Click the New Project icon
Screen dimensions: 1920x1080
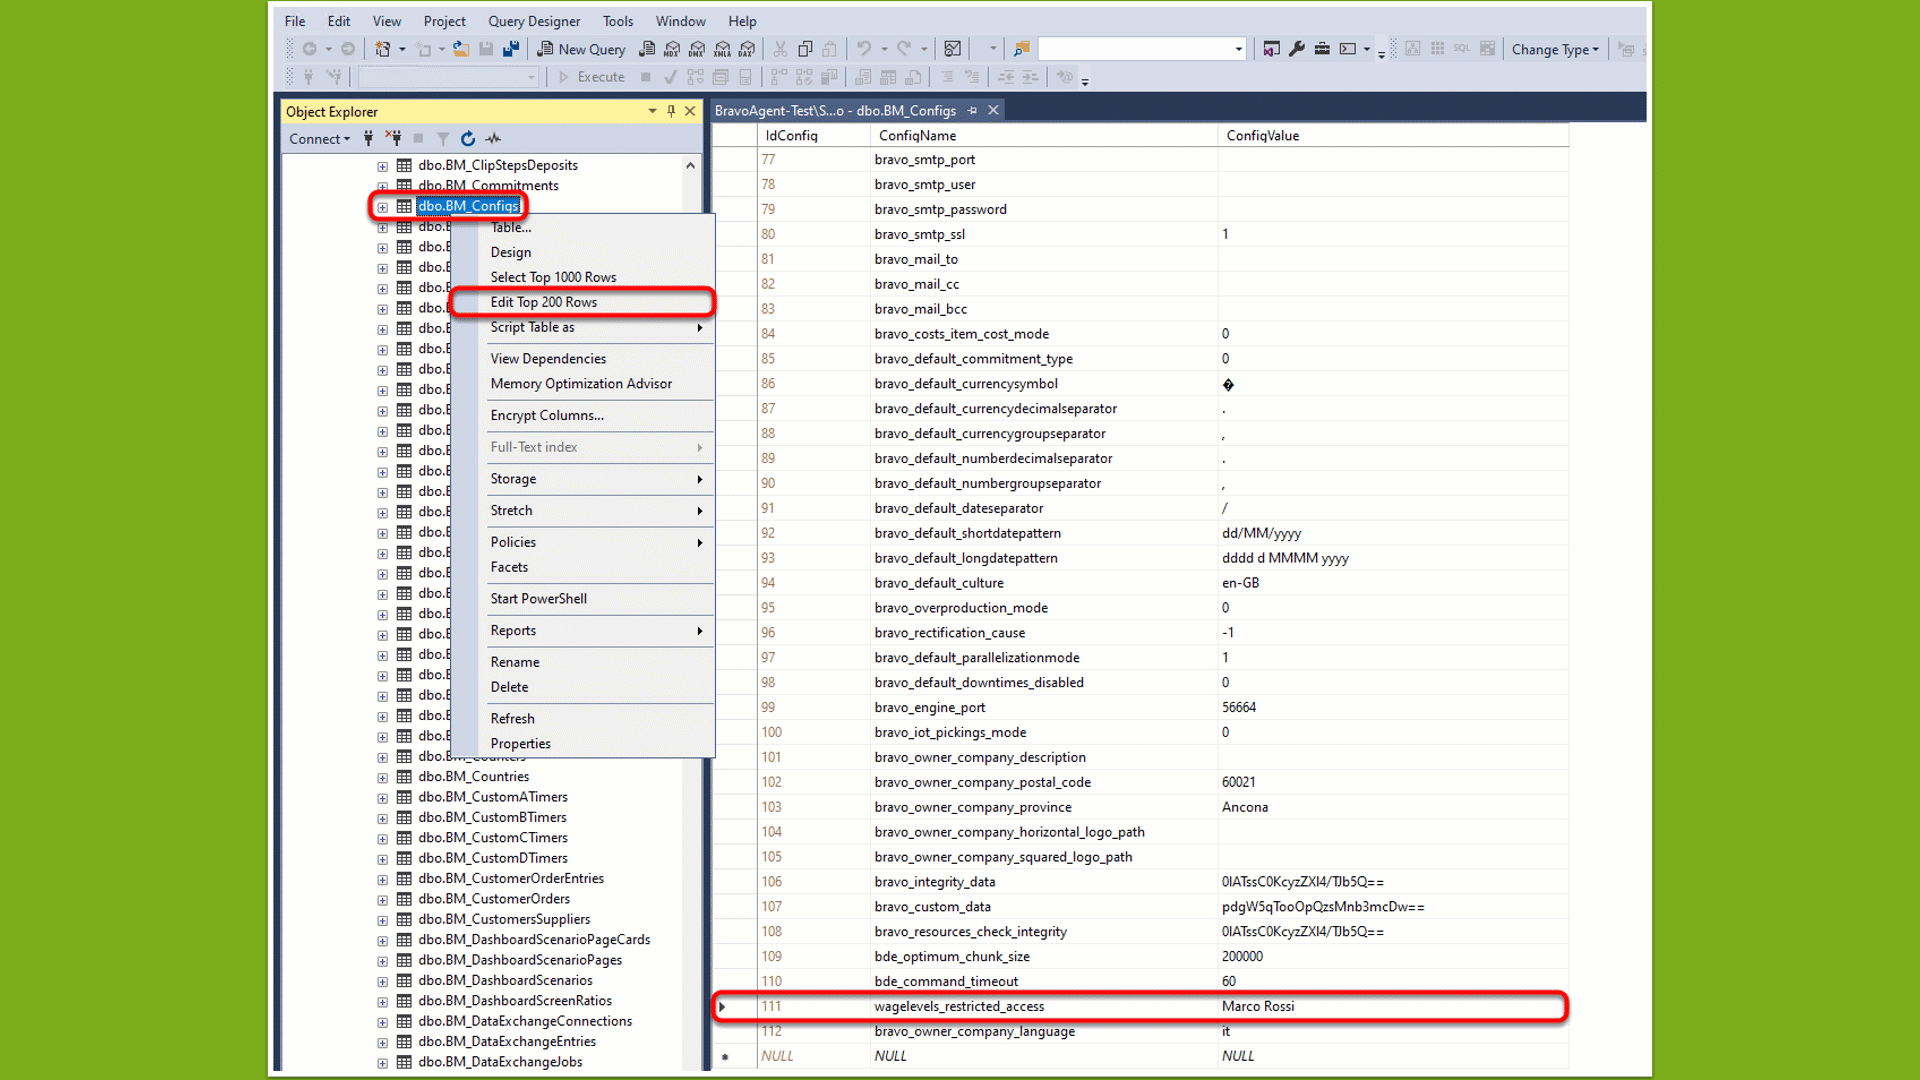383,49
